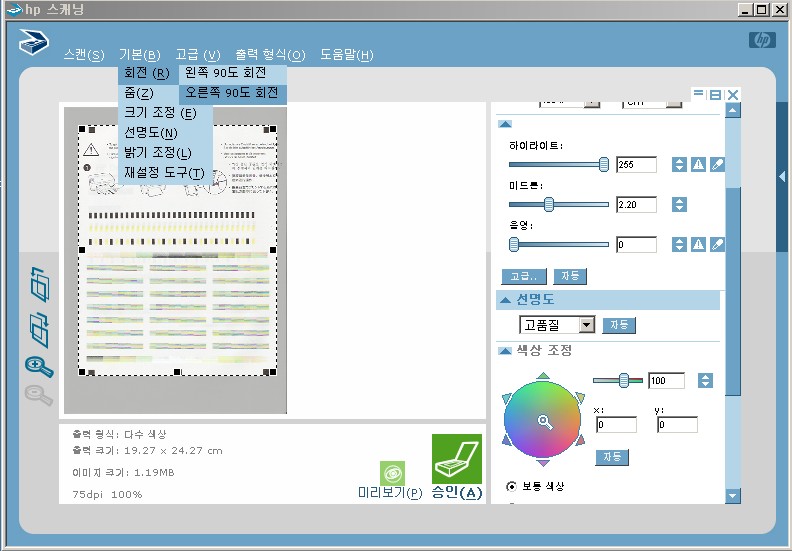Click the color wheel center
792x551 pixels.
(544, 421)
